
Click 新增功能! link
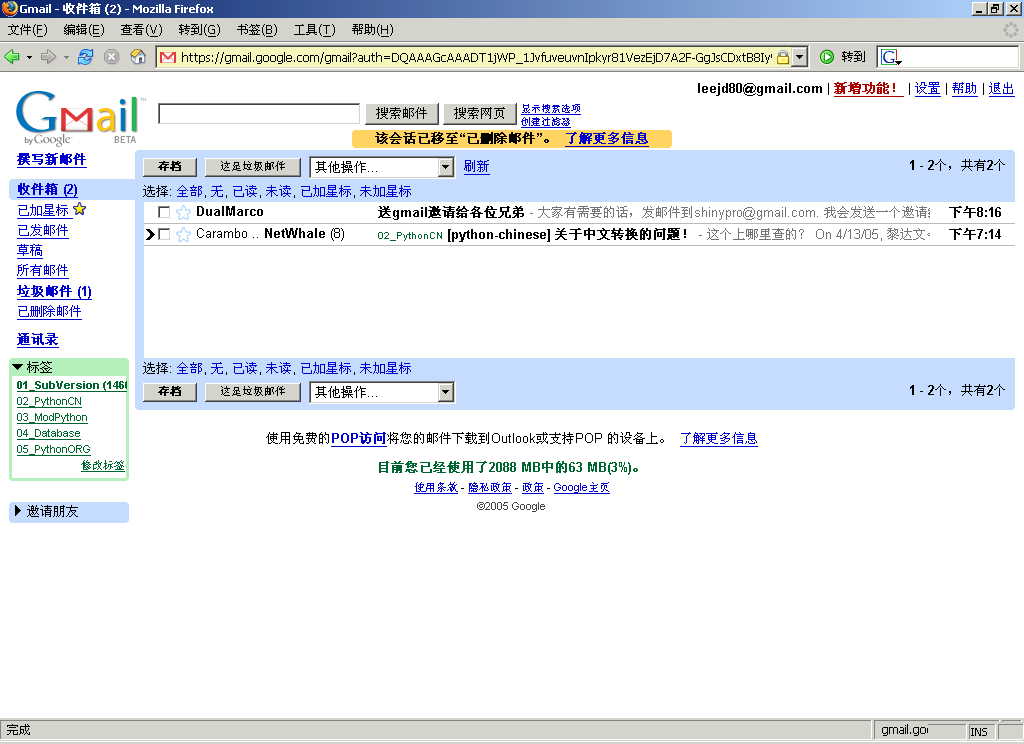[868, 88]
